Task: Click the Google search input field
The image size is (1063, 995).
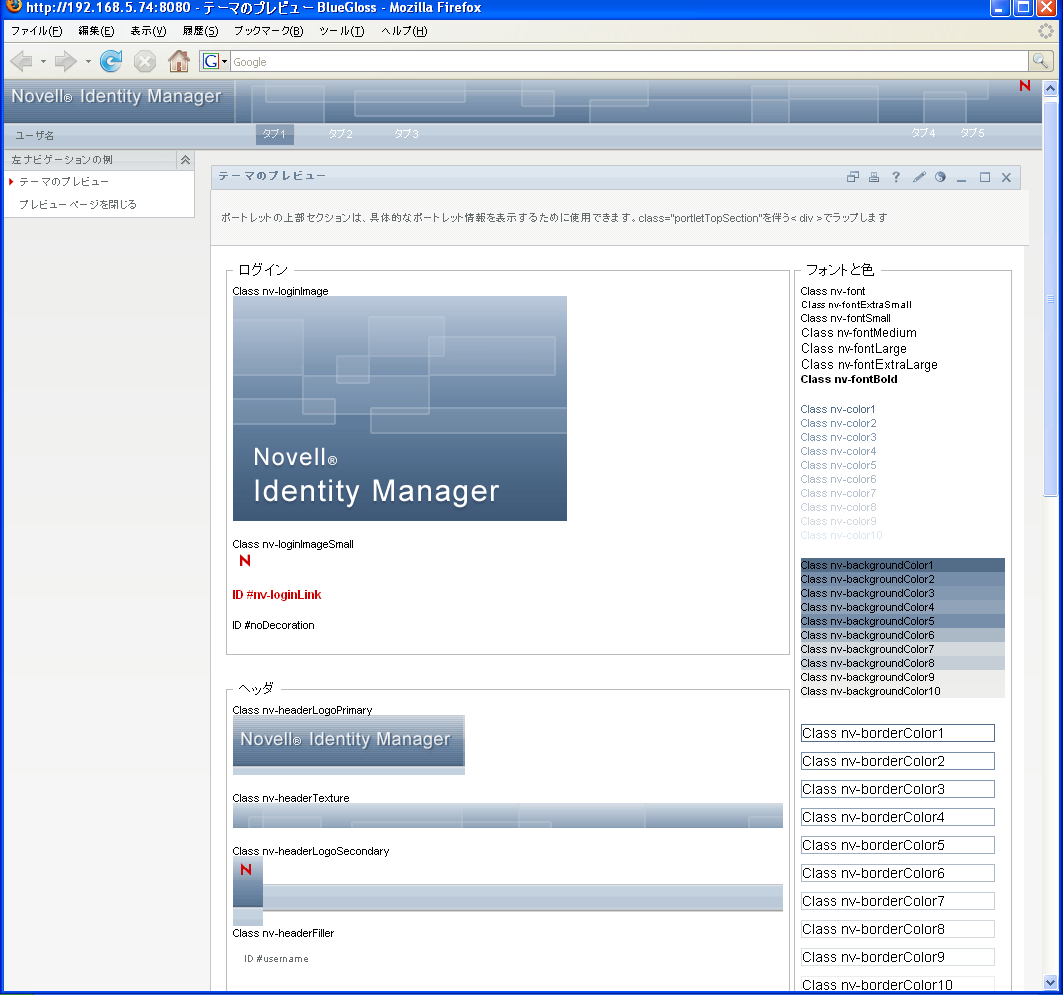Action: (629, 62)
